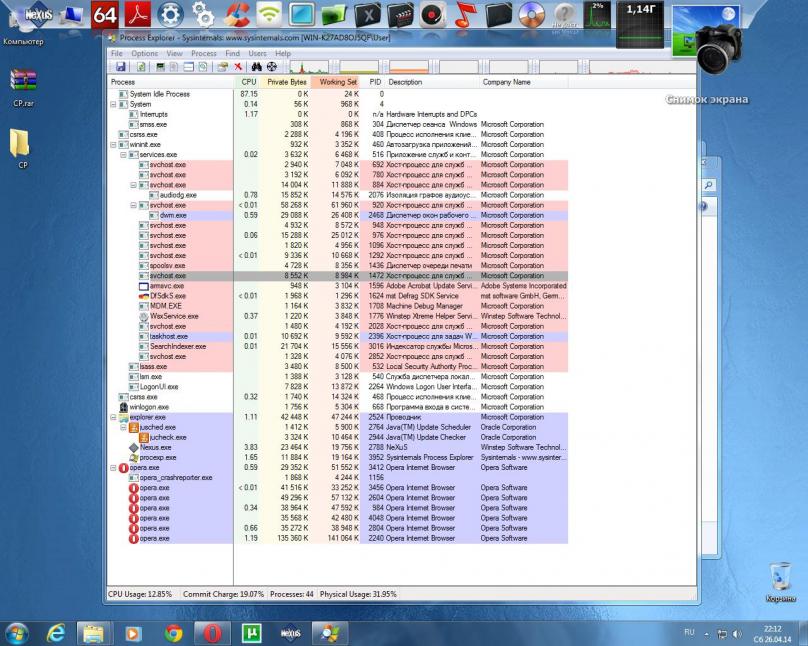Open the CP.rar archive on the desktop
The height and width of the screenshot is (646, 808).
(23, 88)
